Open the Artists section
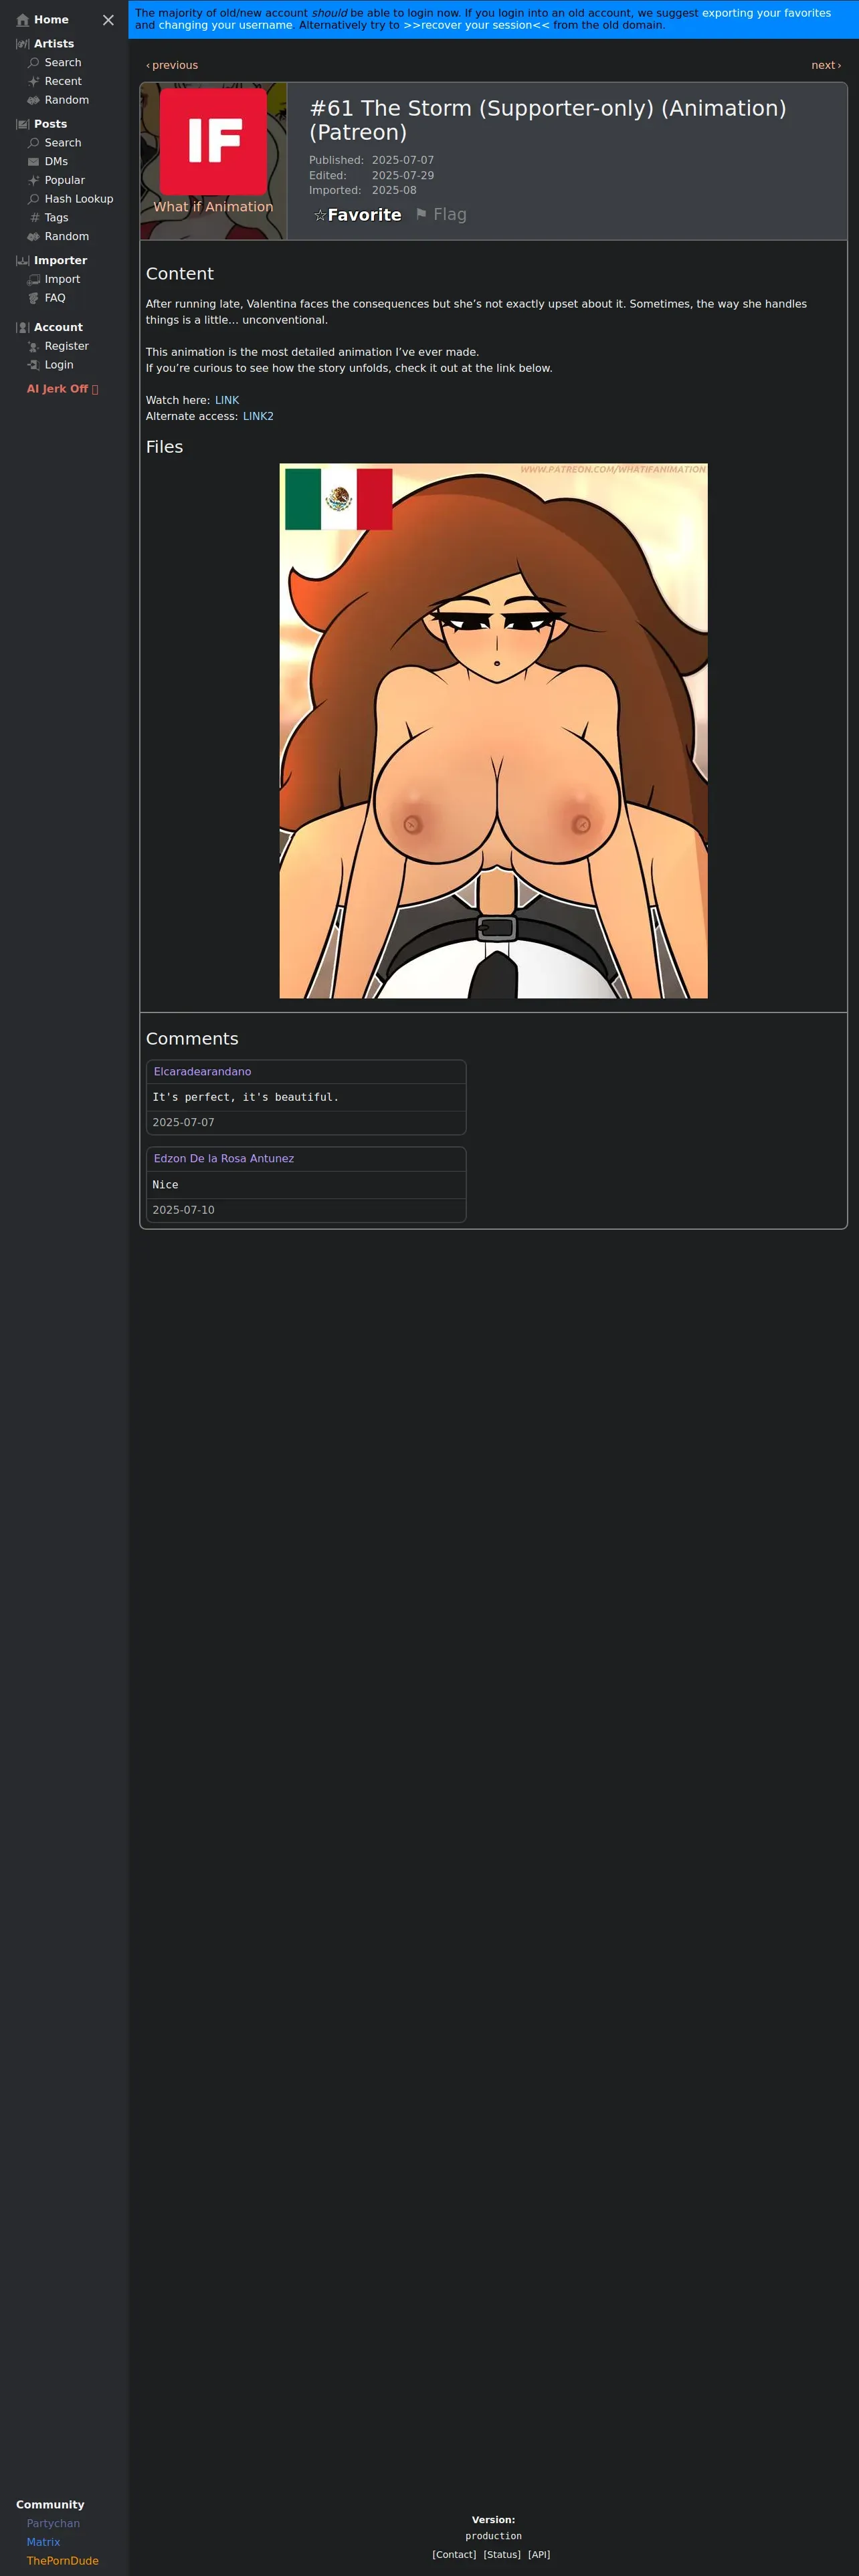Screen dimensions: 859x2576 [54, 44]
